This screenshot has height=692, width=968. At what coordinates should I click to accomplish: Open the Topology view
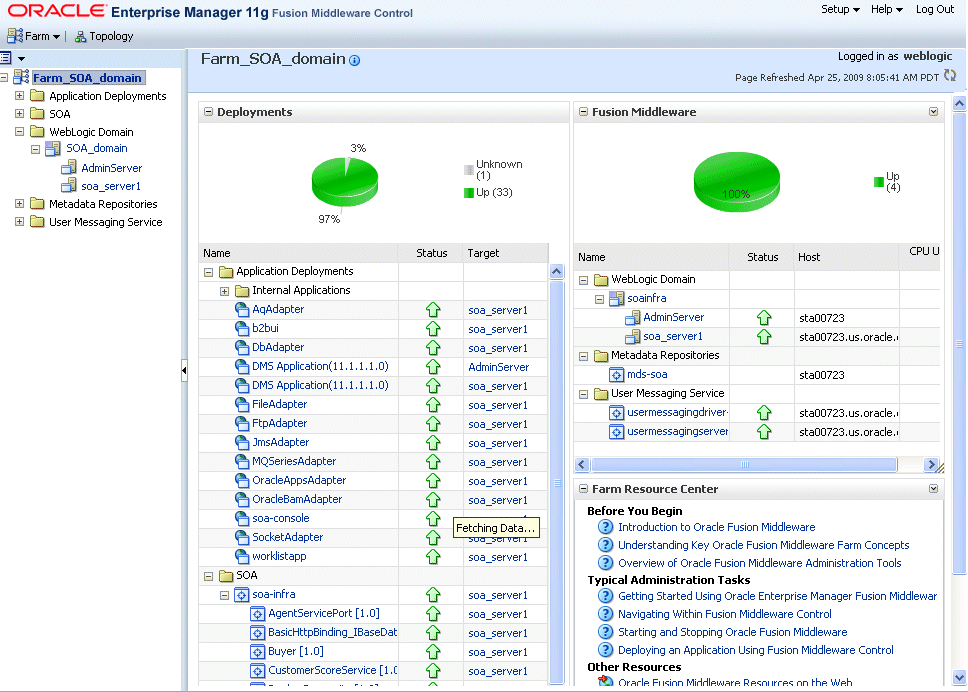104,36
